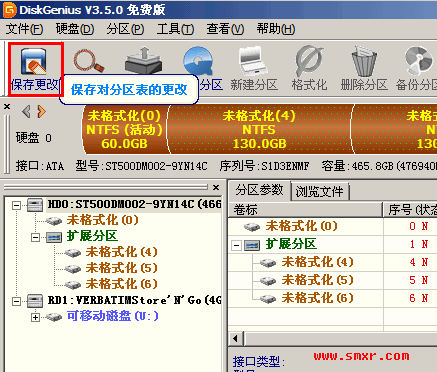Select 未格式化(4) in the left tree
The width and height of the screenshot is (437, 372).
coord(122,252)
